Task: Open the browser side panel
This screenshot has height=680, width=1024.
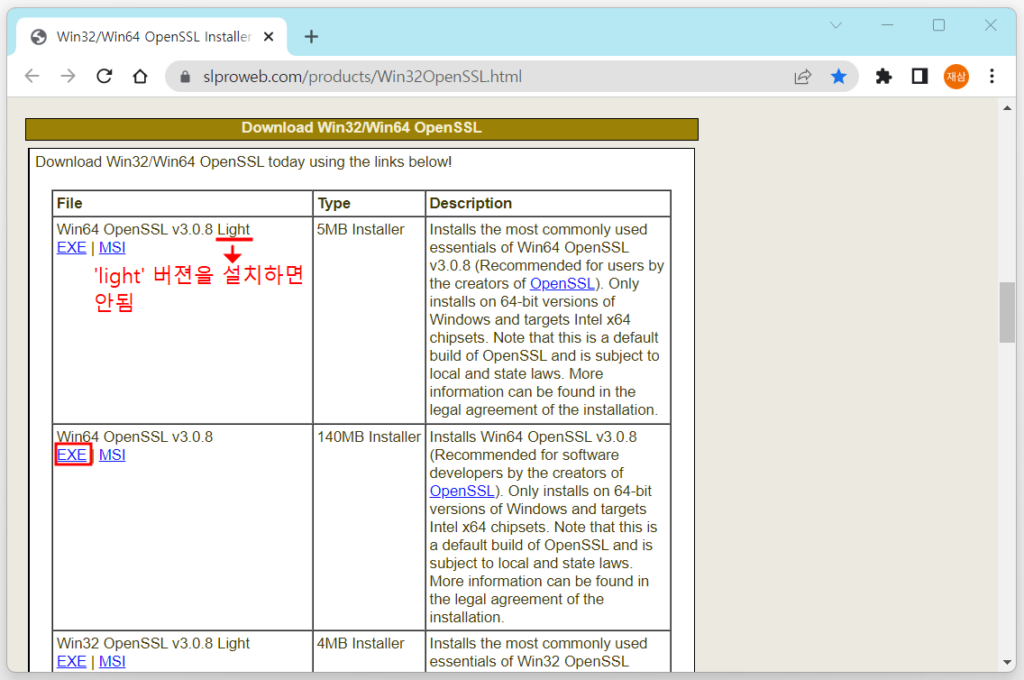Action: (920, 77)
